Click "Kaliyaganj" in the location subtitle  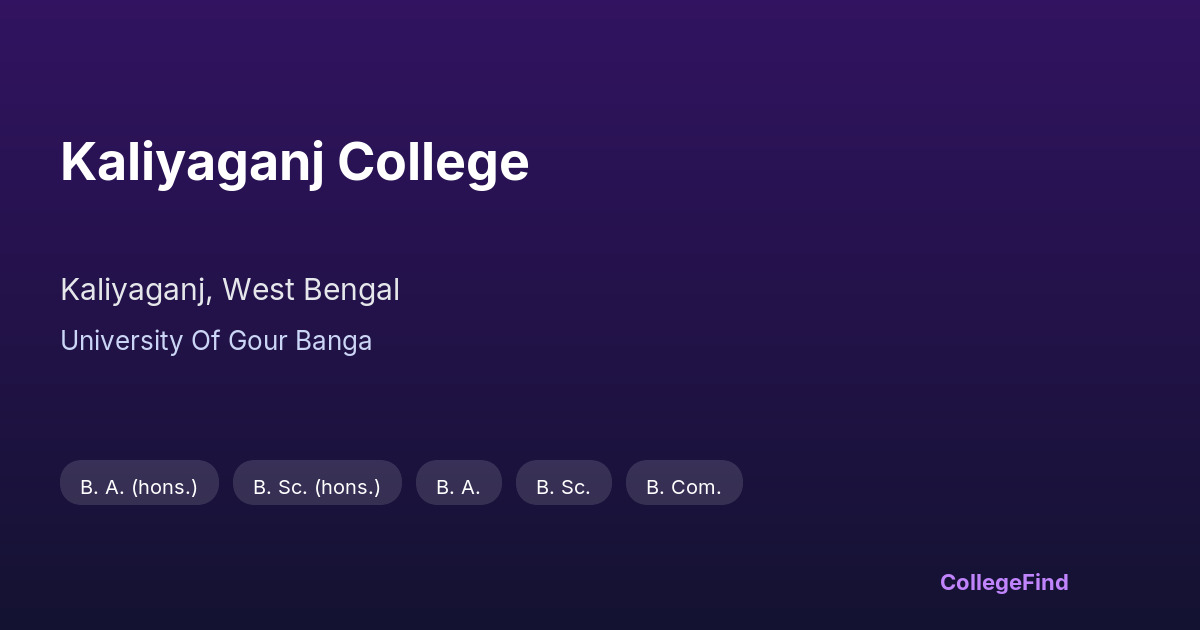click(134, 290)
